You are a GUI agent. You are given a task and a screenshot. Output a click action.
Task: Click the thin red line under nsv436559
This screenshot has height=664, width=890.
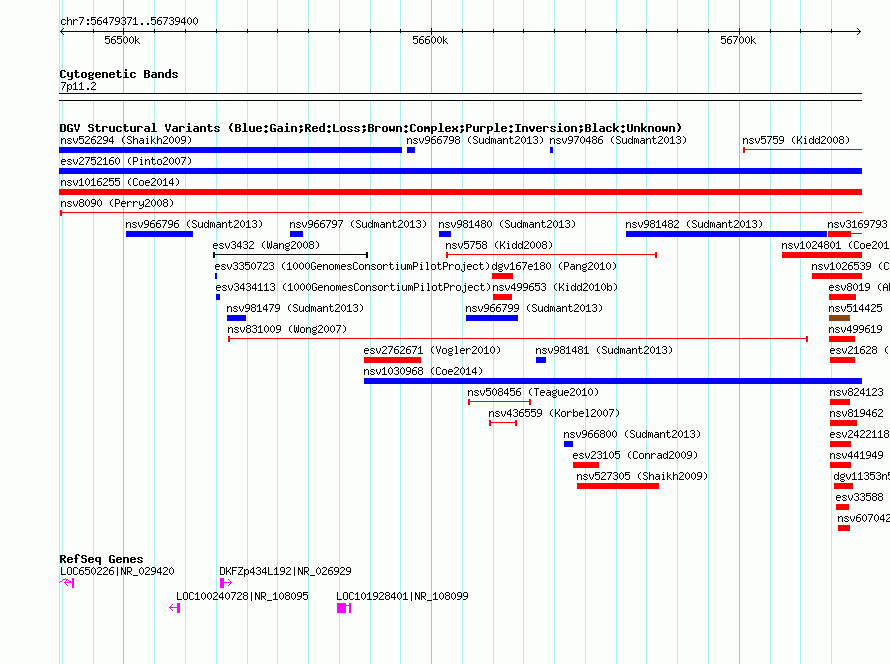coord(503,423)
